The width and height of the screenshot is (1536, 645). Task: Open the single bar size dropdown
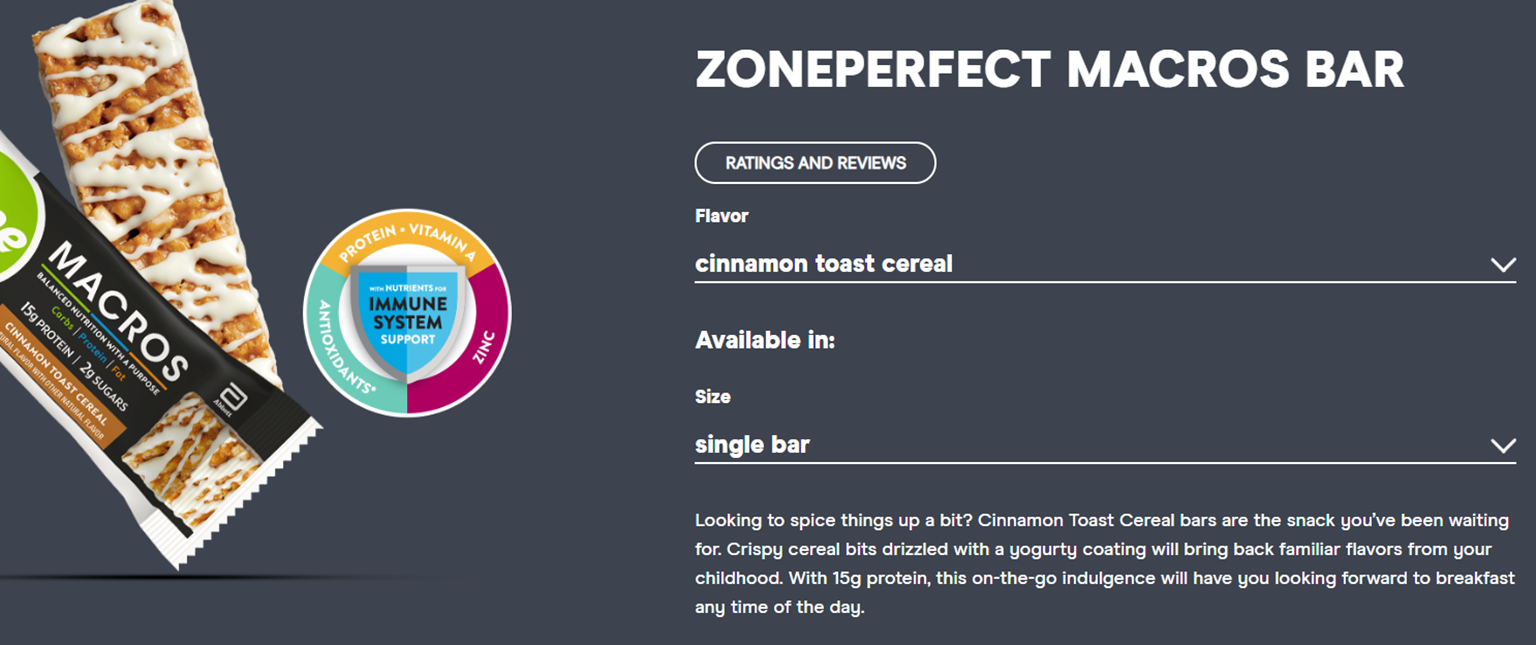click(x=1105, y=445)
